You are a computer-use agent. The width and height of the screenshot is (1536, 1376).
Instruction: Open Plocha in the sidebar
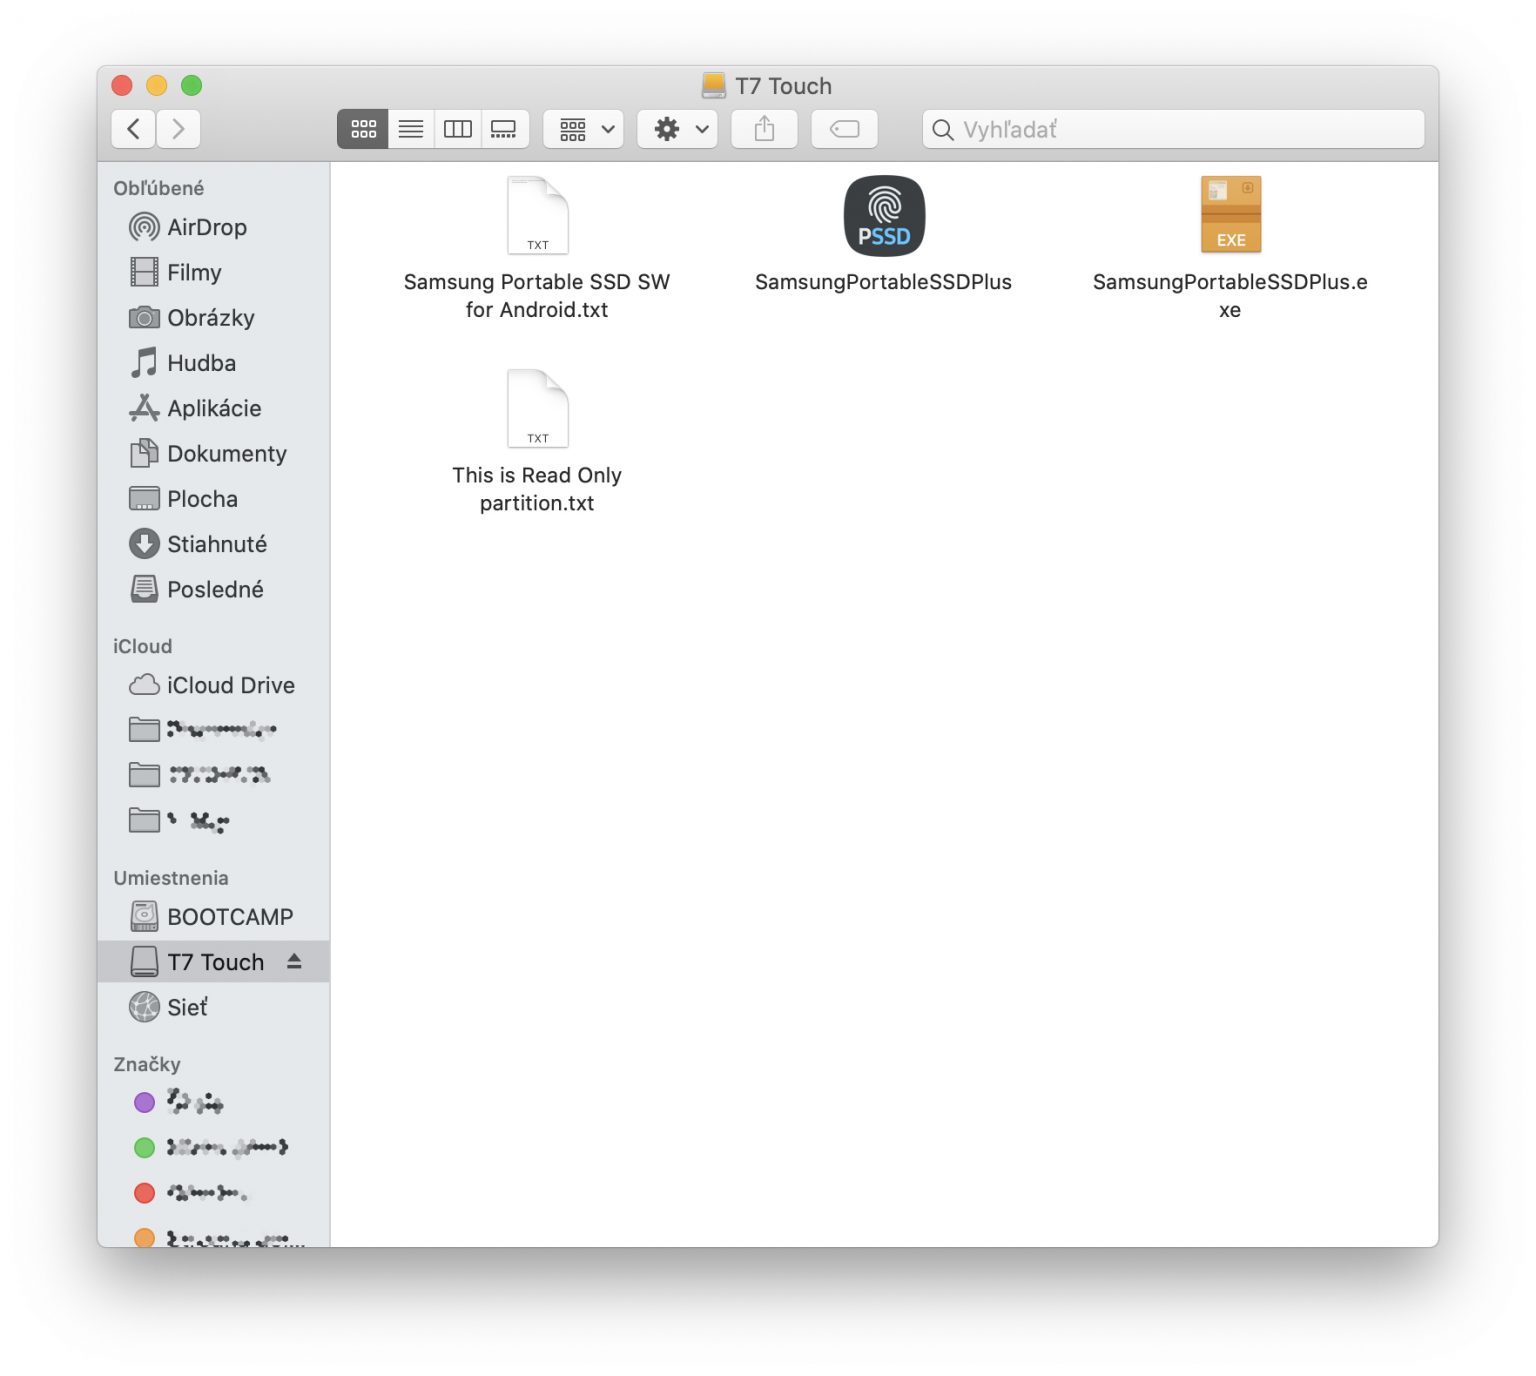click(213, 499)
